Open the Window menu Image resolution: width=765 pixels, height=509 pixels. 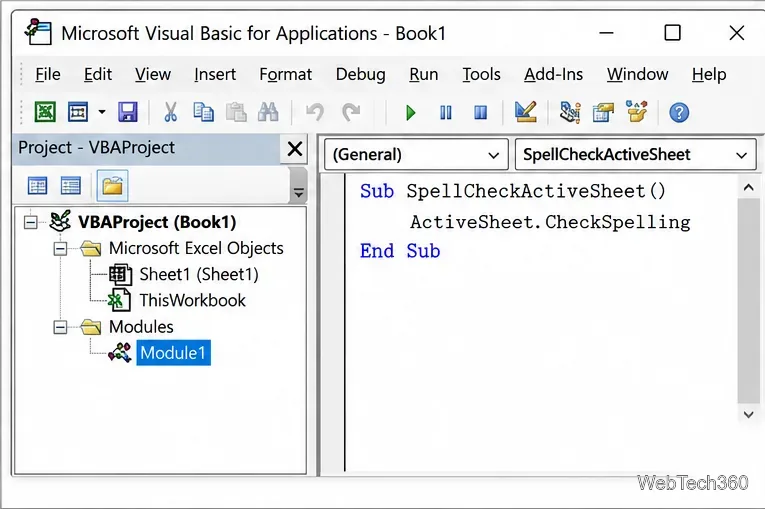637,74
